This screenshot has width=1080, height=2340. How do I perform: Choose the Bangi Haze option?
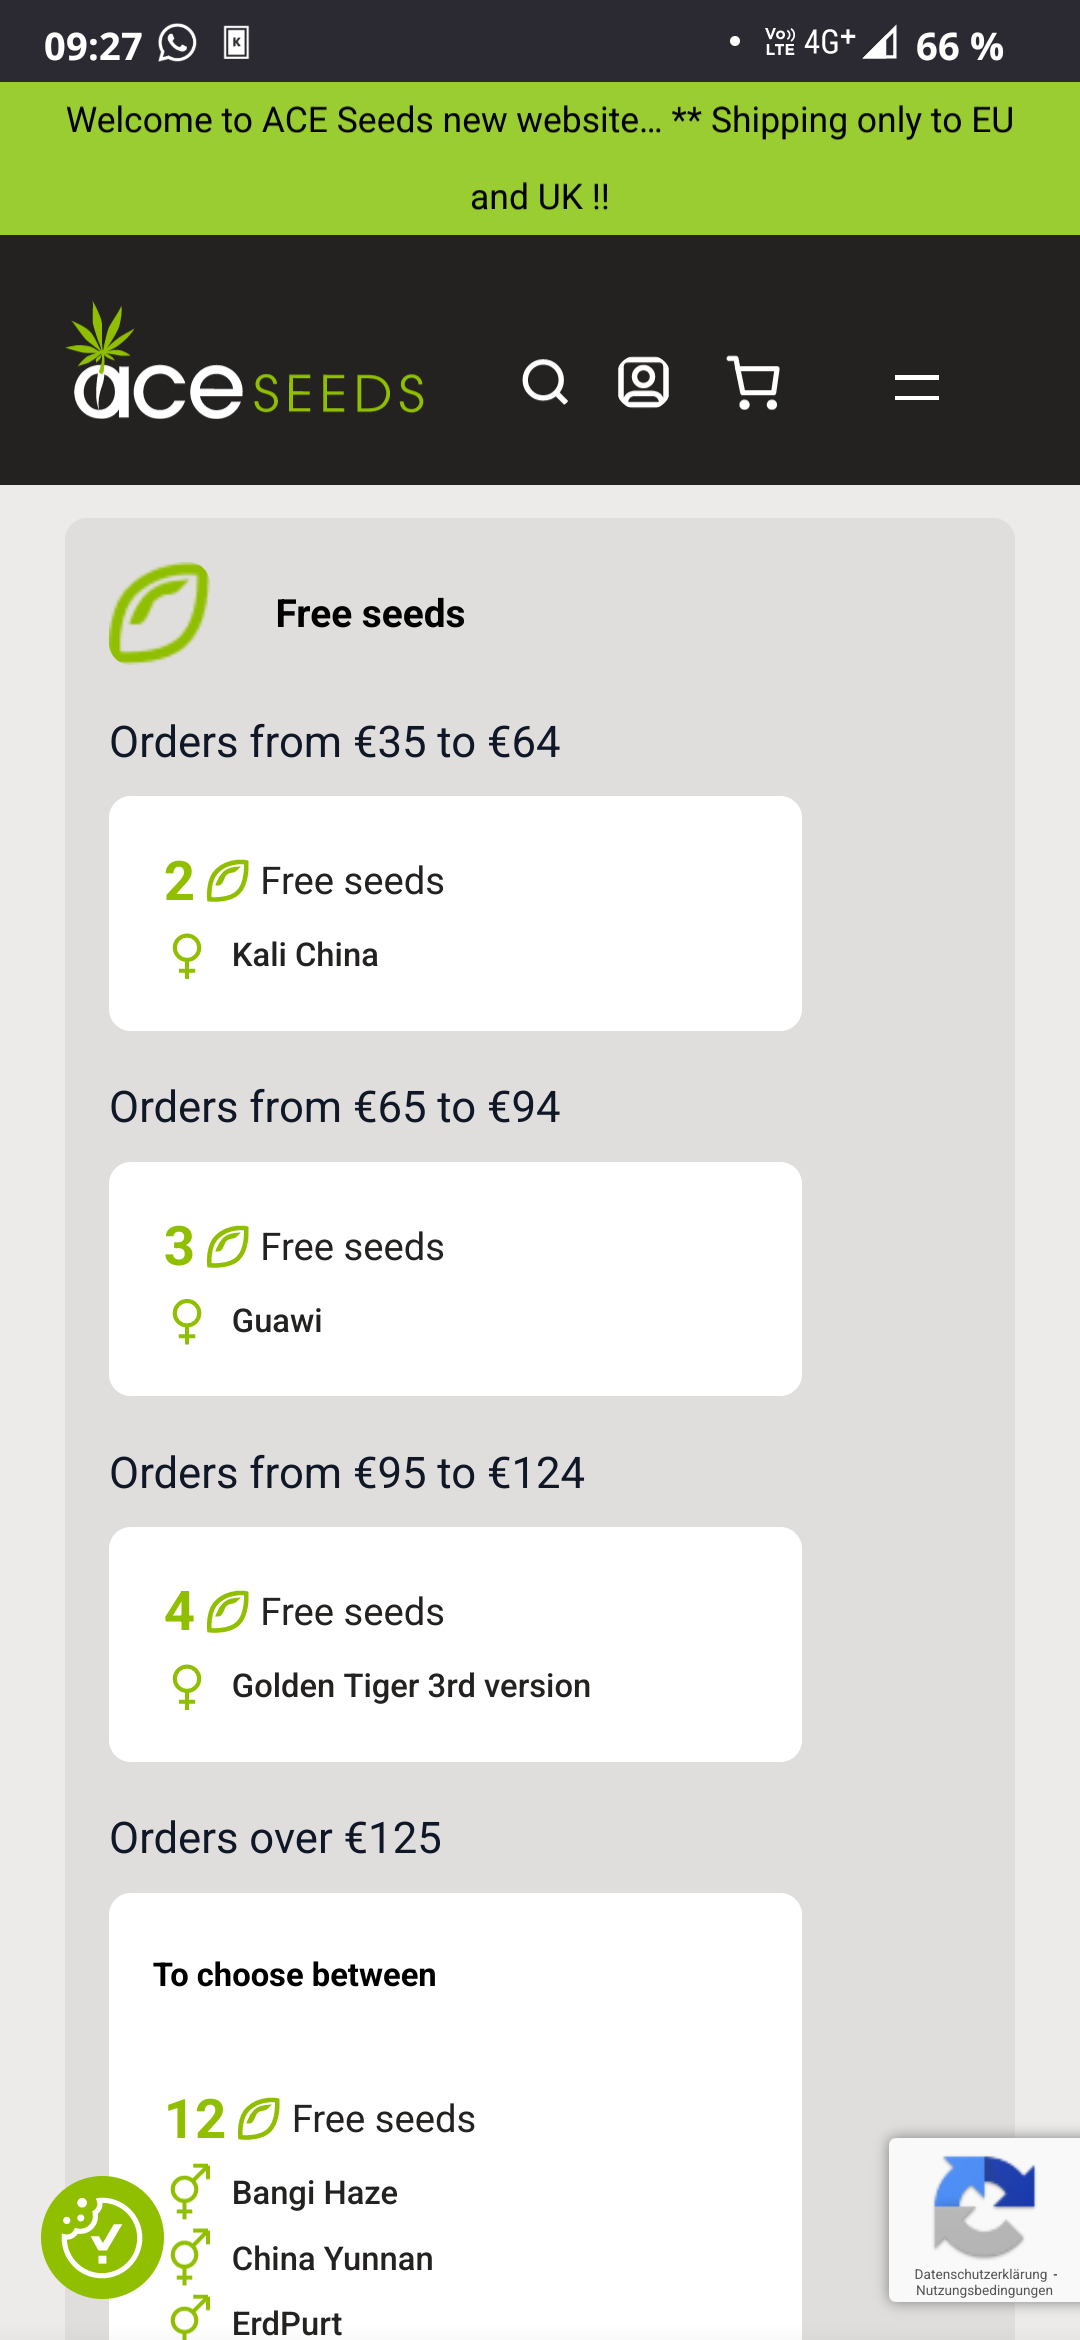[315, 2193]
